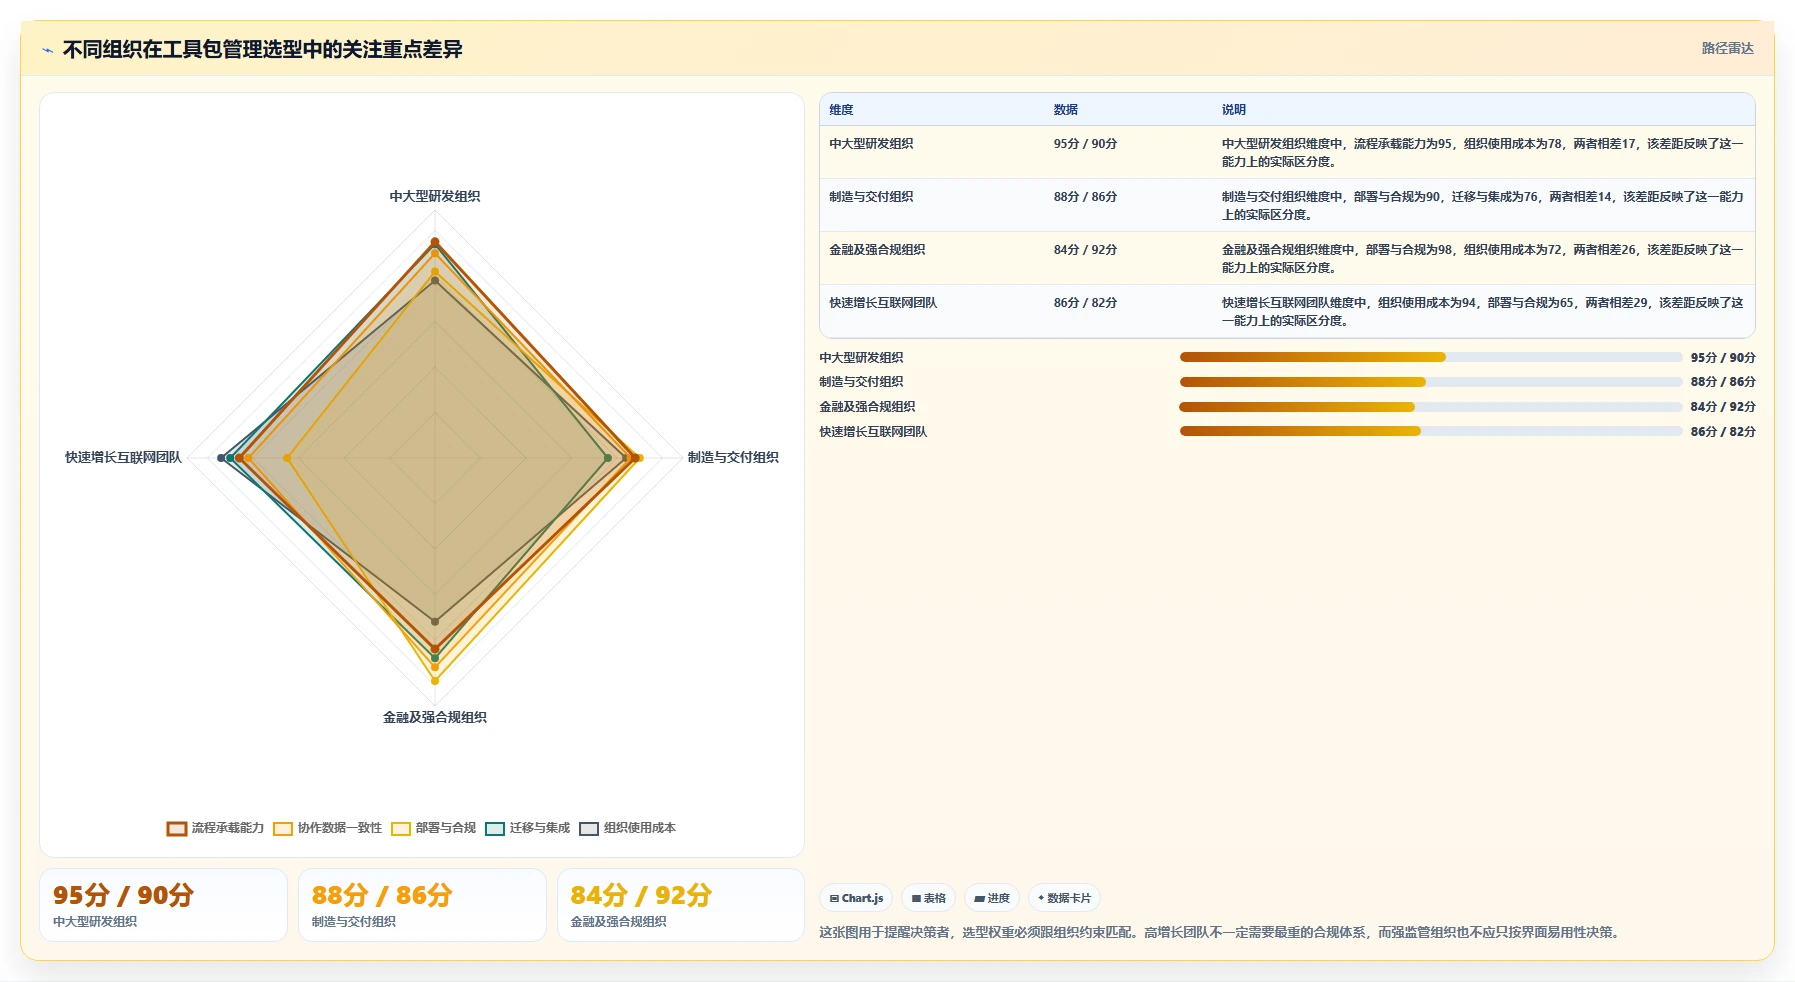Open the 95分 / 90分 stat card
This screenshot has height=982, width=1795.
[163, 905]
